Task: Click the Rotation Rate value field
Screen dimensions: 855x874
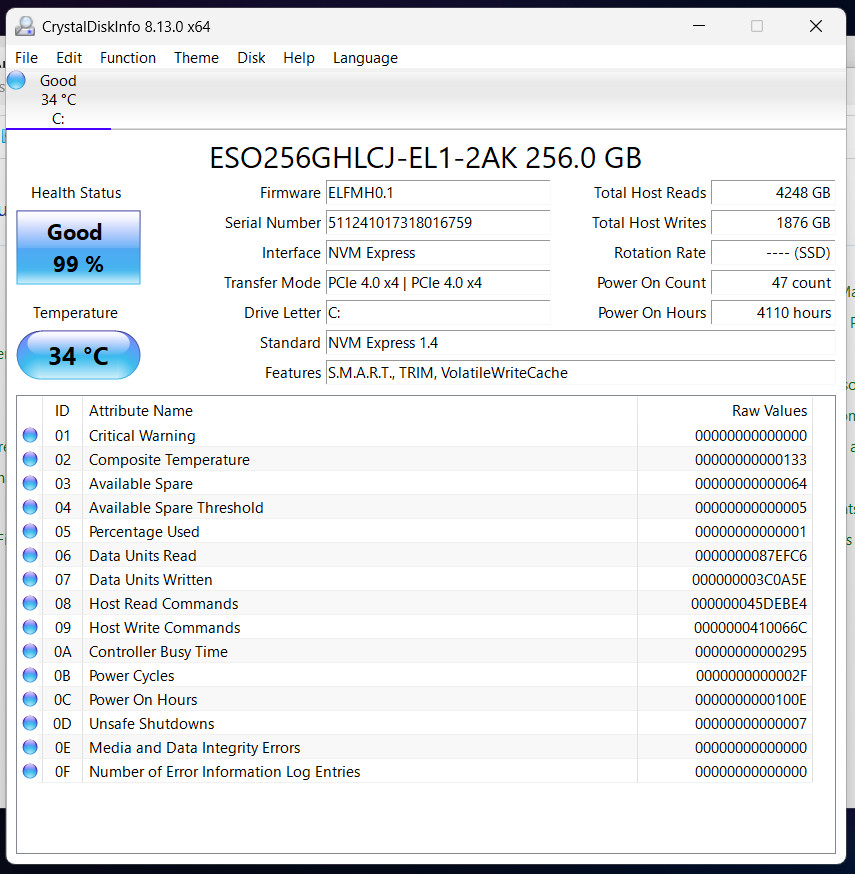Action: pyautogui.click(x=773, y=253)
